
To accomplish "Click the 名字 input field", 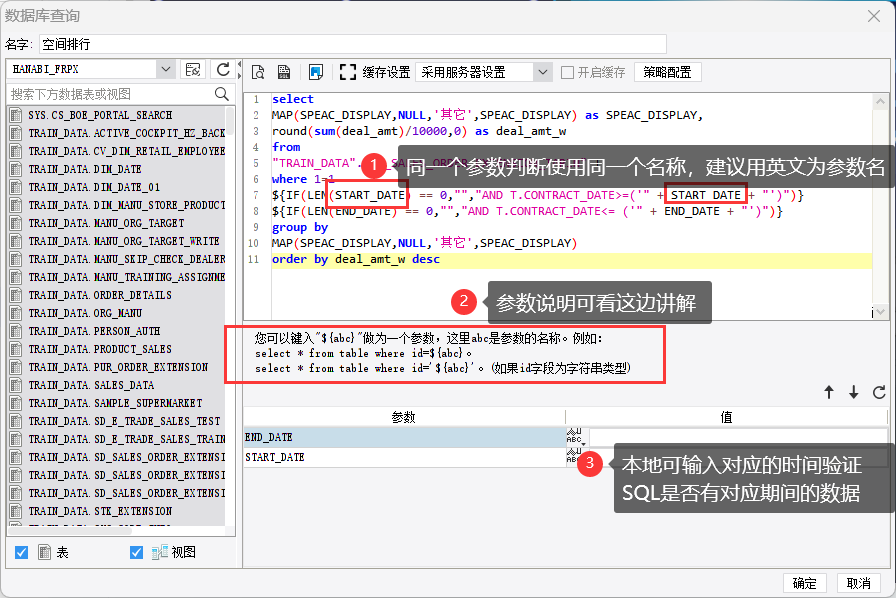I will click(353, 44).
